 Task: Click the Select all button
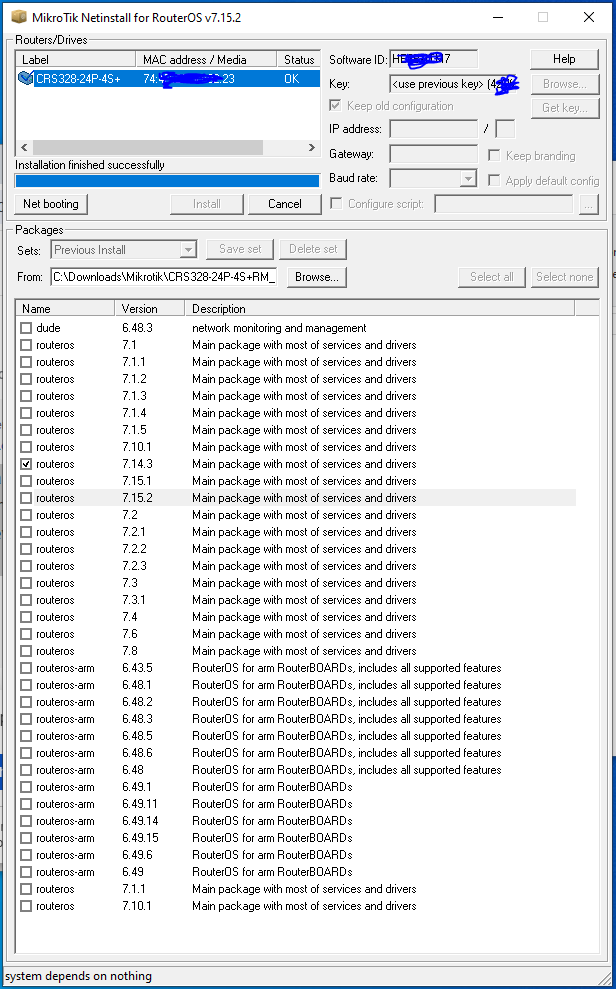(x=492, y=277)
